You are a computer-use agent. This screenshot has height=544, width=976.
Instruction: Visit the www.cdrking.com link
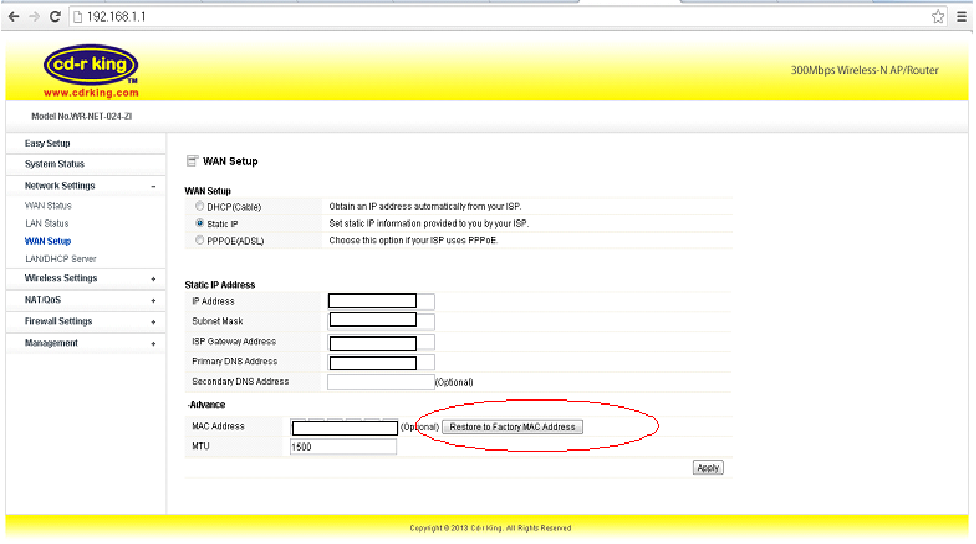91,93
